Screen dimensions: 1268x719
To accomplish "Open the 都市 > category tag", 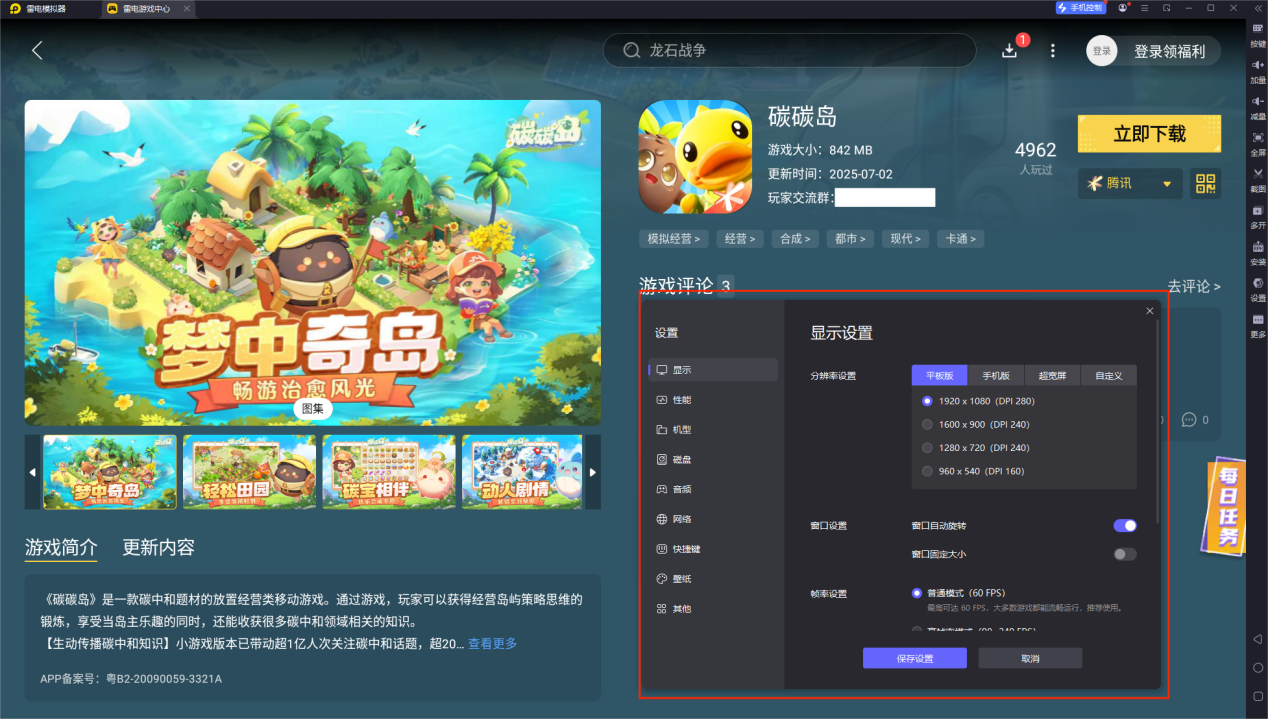I will click(852, 239).
